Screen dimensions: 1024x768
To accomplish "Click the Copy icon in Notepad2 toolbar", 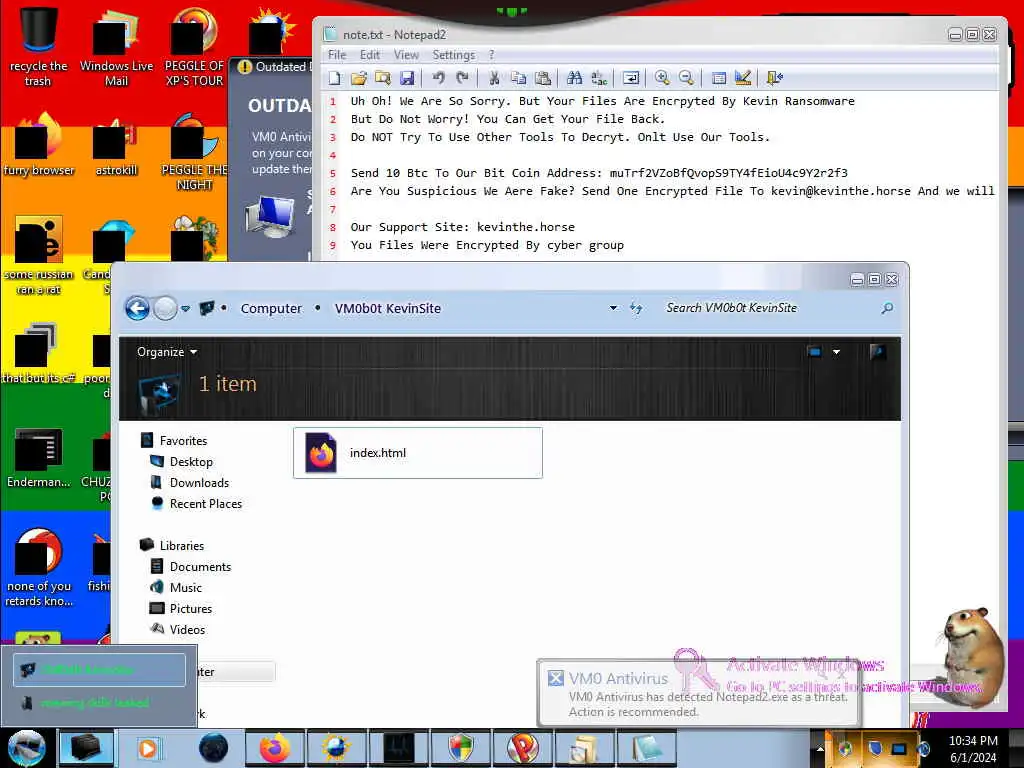I will pos(519,78).
